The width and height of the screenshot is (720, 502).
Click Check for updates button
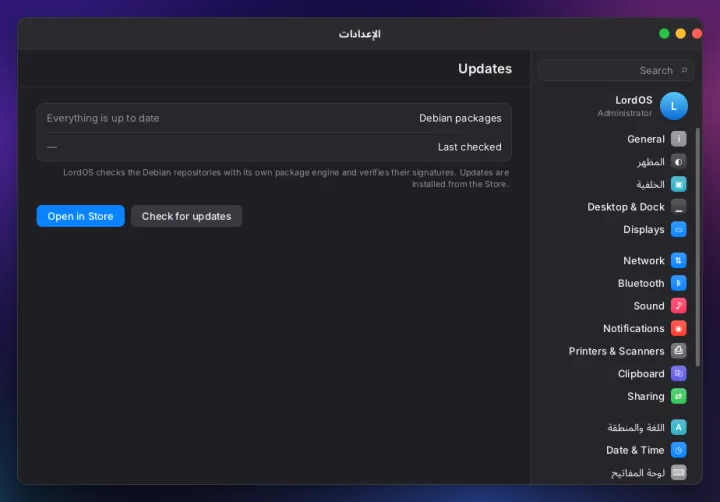point(186,216)
